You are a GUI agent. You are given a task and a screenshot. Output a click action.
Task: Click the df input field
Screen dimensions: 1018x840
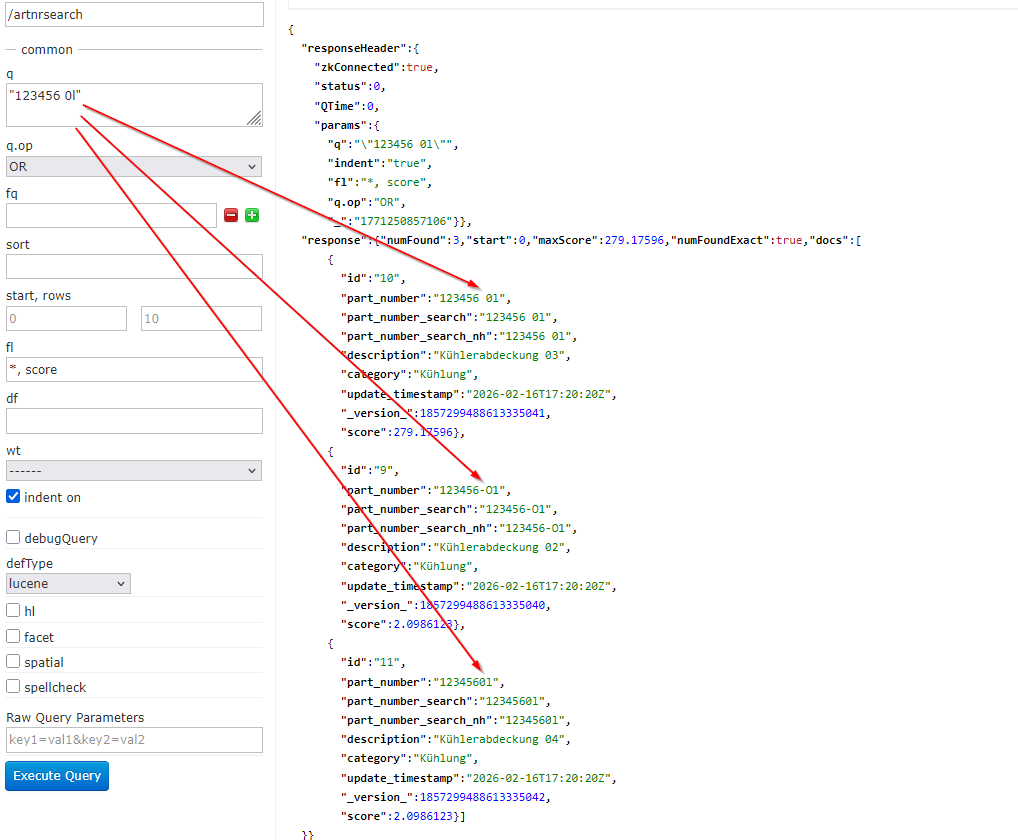(134, 420)
